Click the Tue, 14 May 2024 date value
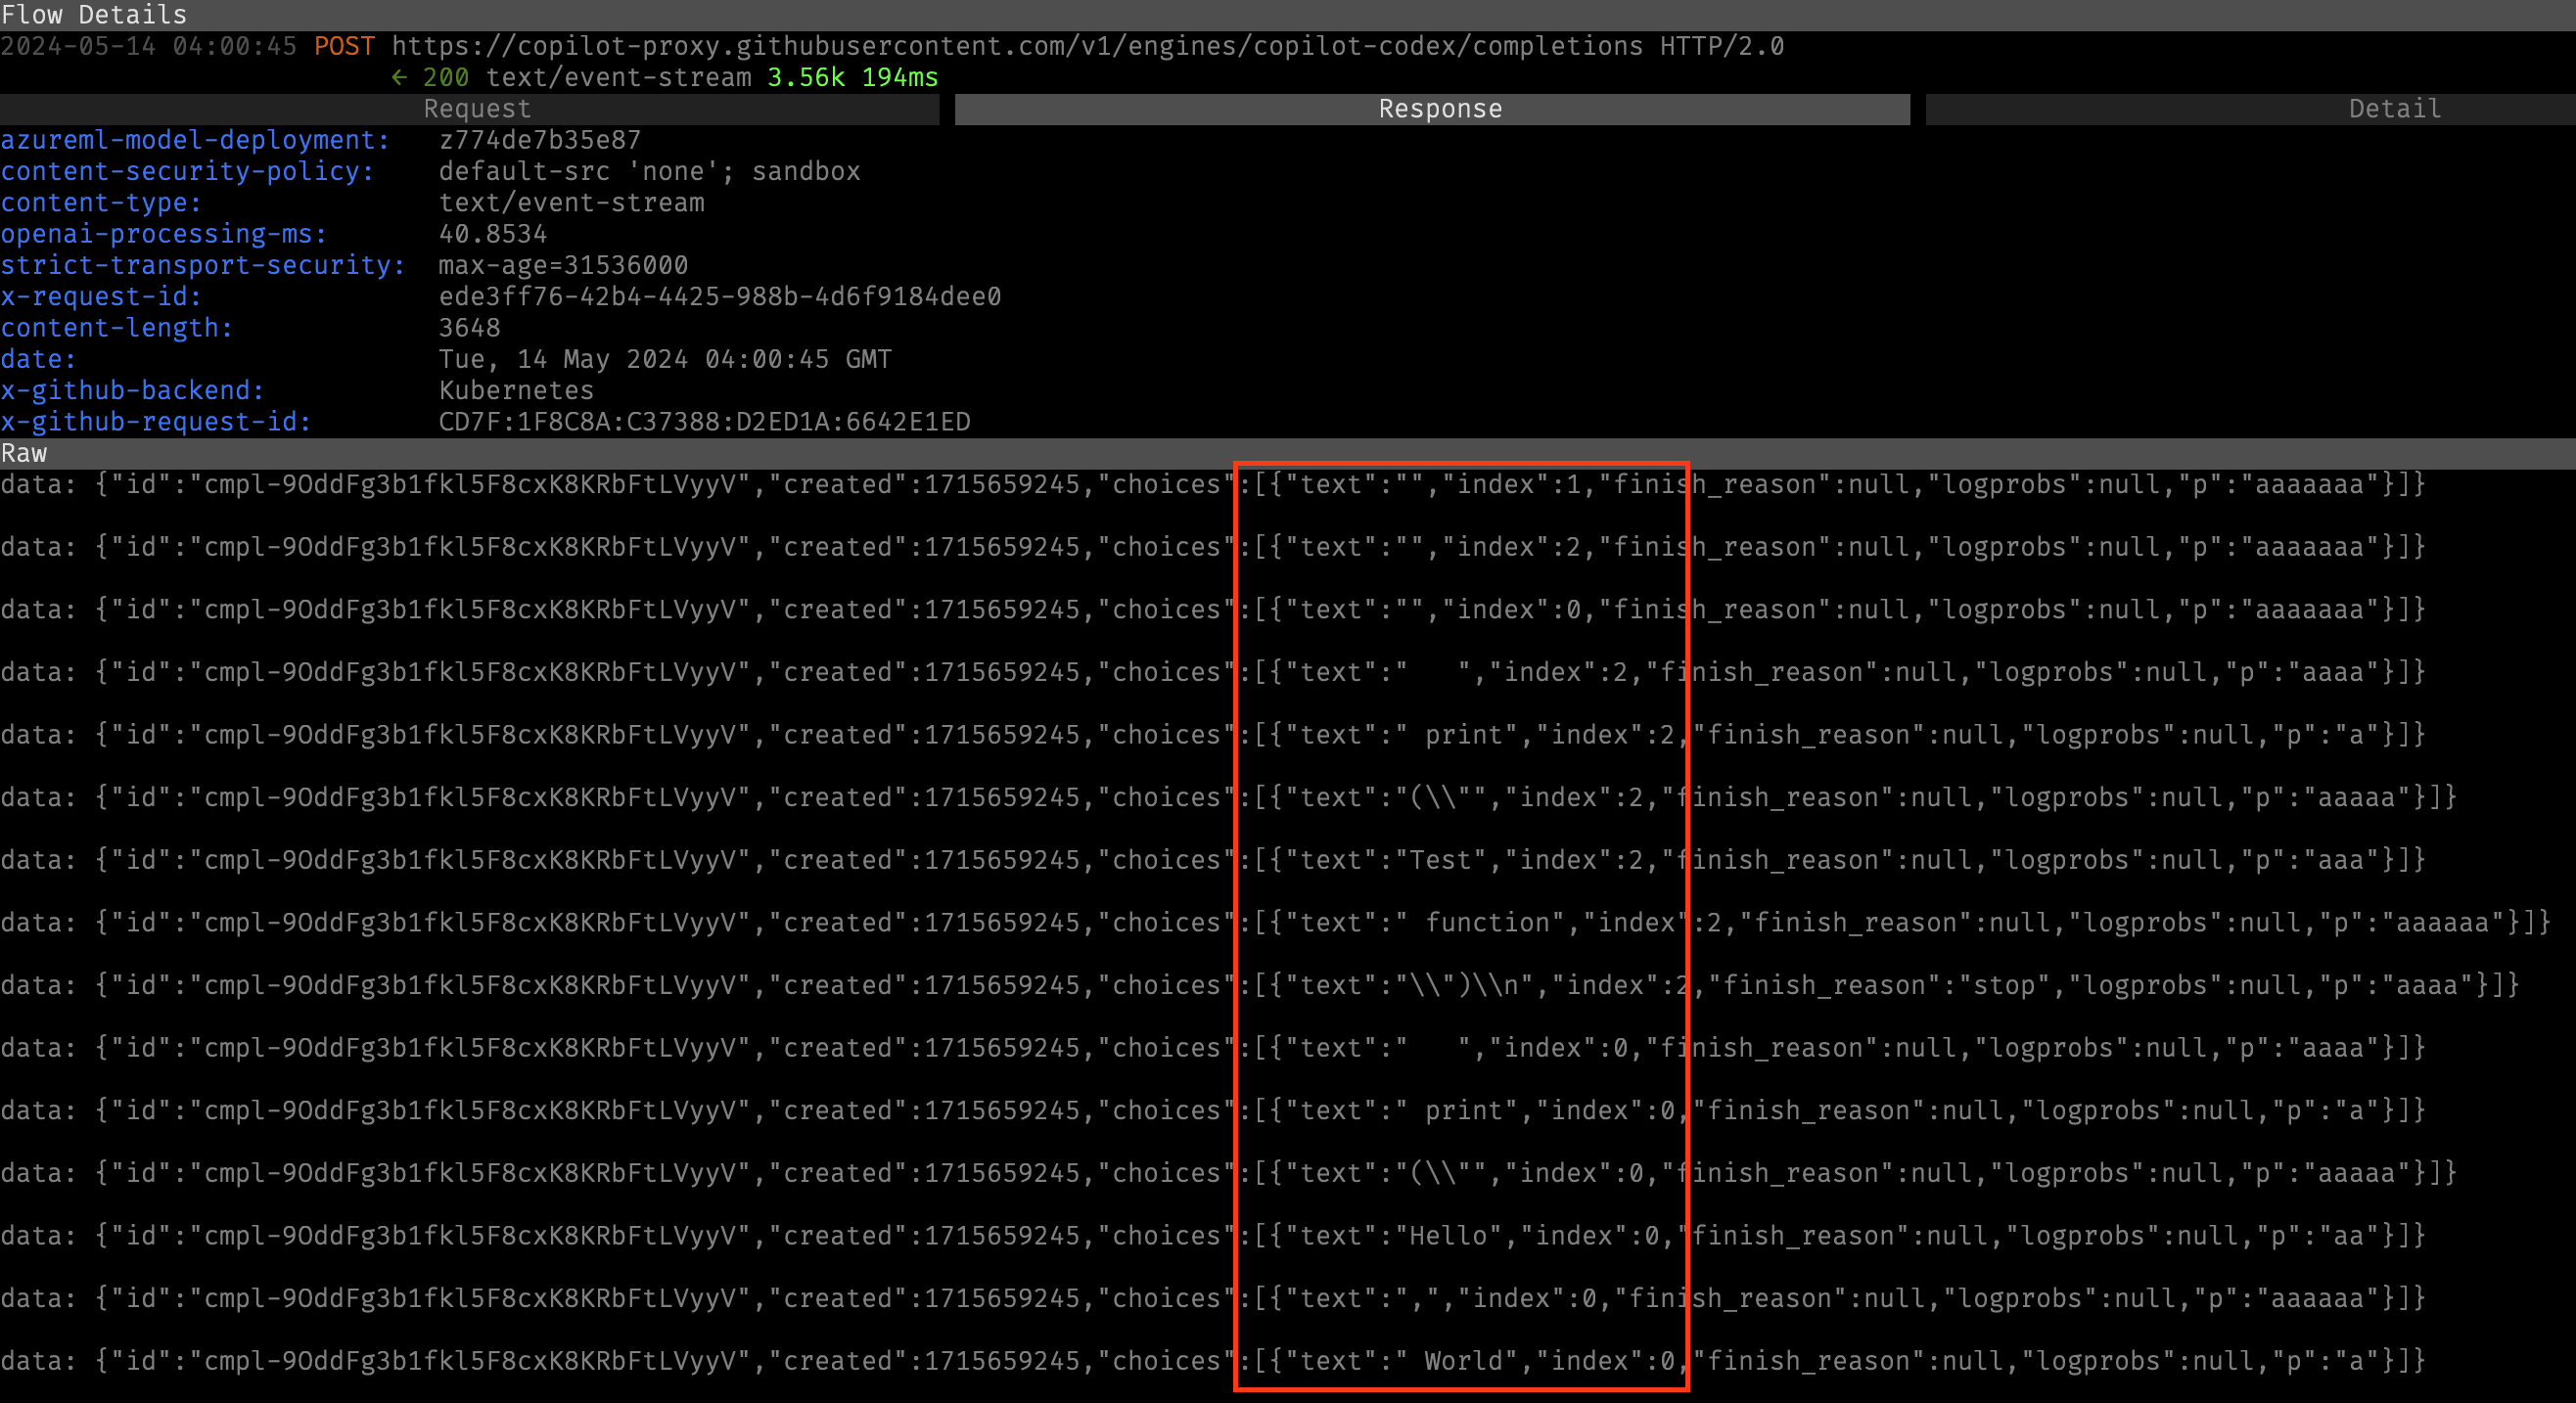 click(665, 360)
